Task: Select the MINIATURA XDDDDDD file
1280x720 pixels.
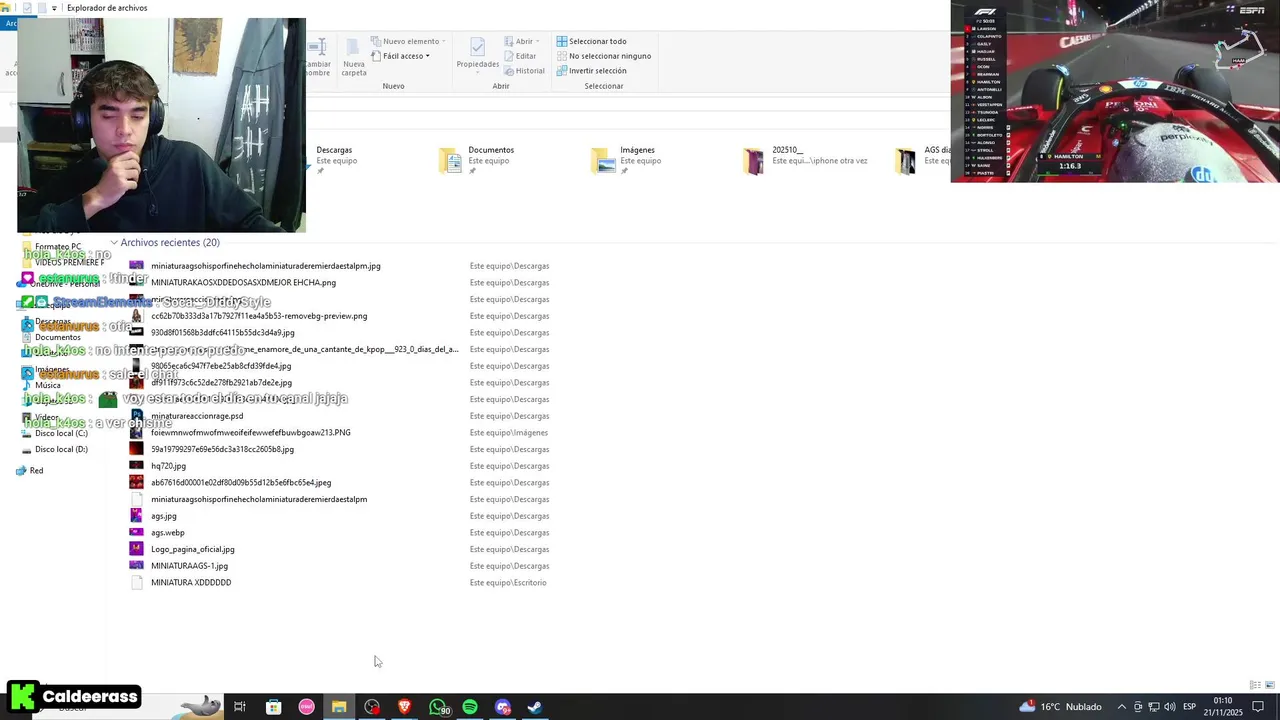Action: (x=191, y=583)
